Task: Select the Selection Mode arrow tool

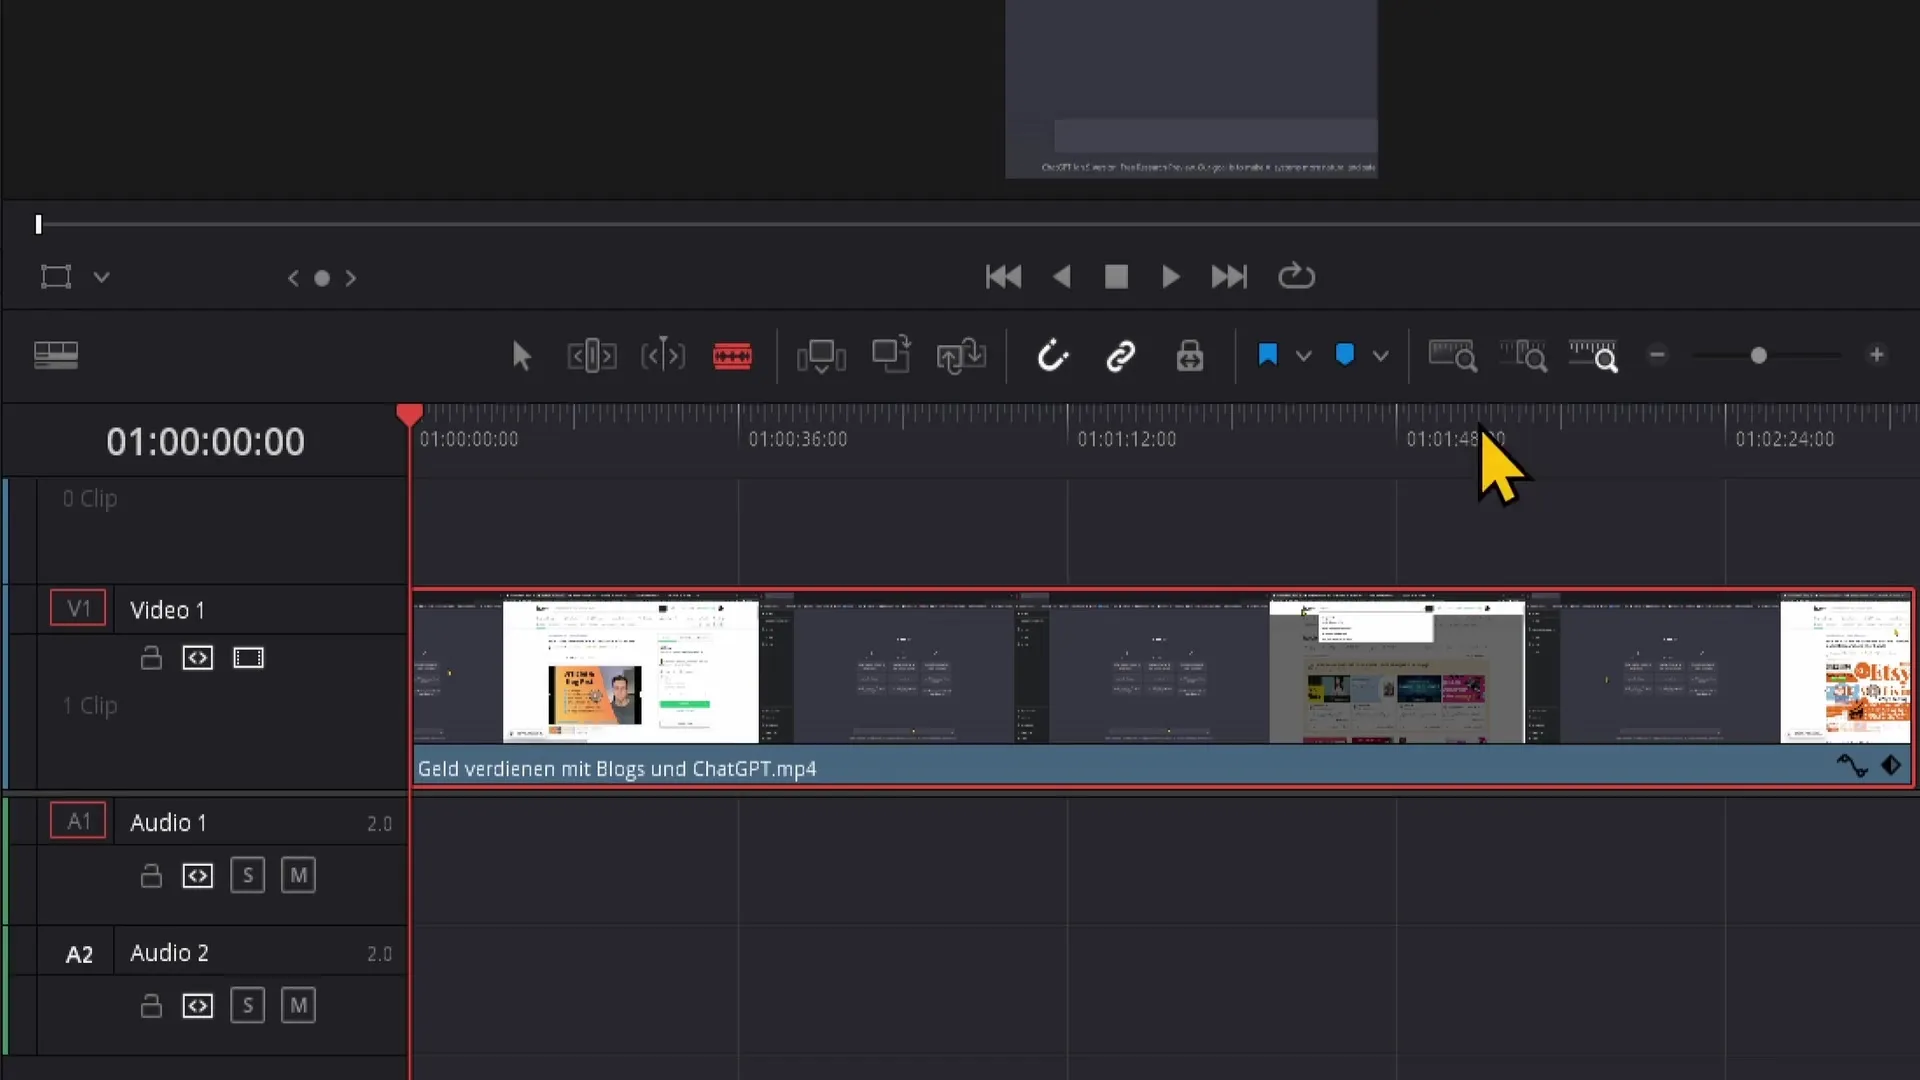Action: click(521, 356)
